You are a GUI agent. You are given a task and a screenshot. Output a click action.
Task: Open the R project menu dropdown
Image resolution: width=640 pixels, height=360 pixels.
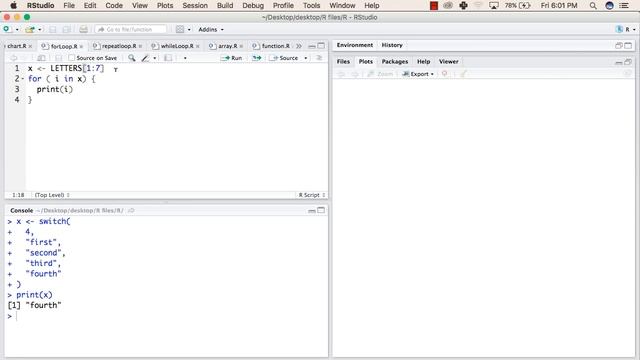[626, 29]
